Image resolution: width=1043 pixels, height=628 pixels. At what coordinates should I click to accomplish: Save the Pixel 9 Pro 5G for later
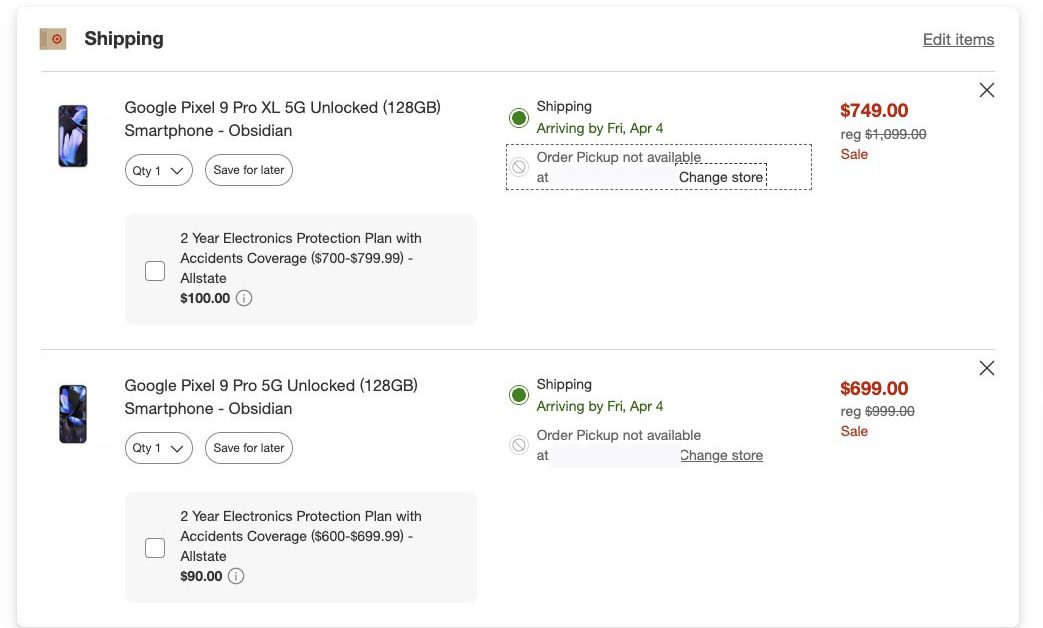pyautogui.click(x=249, y=448)
